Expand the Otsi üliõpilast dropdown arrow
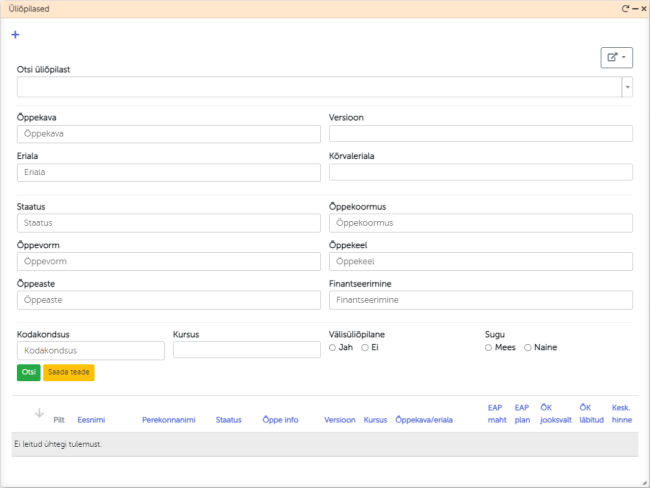650x488 pixels. [x=627, y=87]
